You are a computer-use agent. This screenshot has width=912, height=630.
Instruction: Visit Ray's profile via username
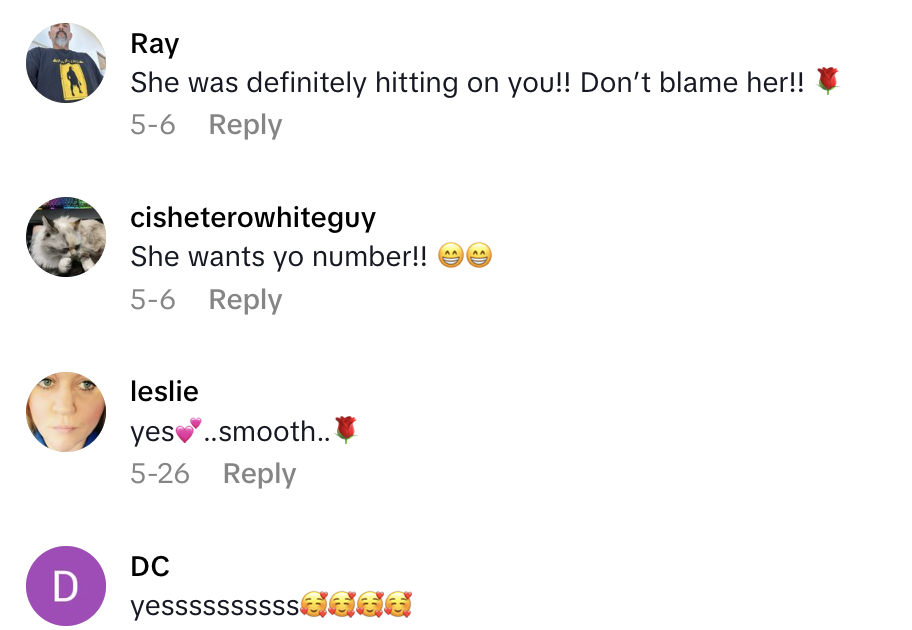[155, 44]
